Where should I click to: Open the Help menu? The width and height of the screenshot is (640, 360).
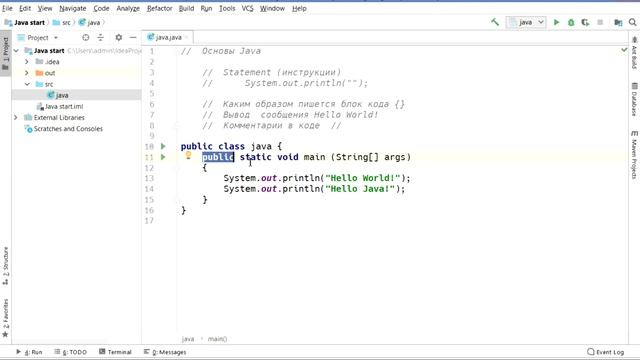click(x=299, y=8)
